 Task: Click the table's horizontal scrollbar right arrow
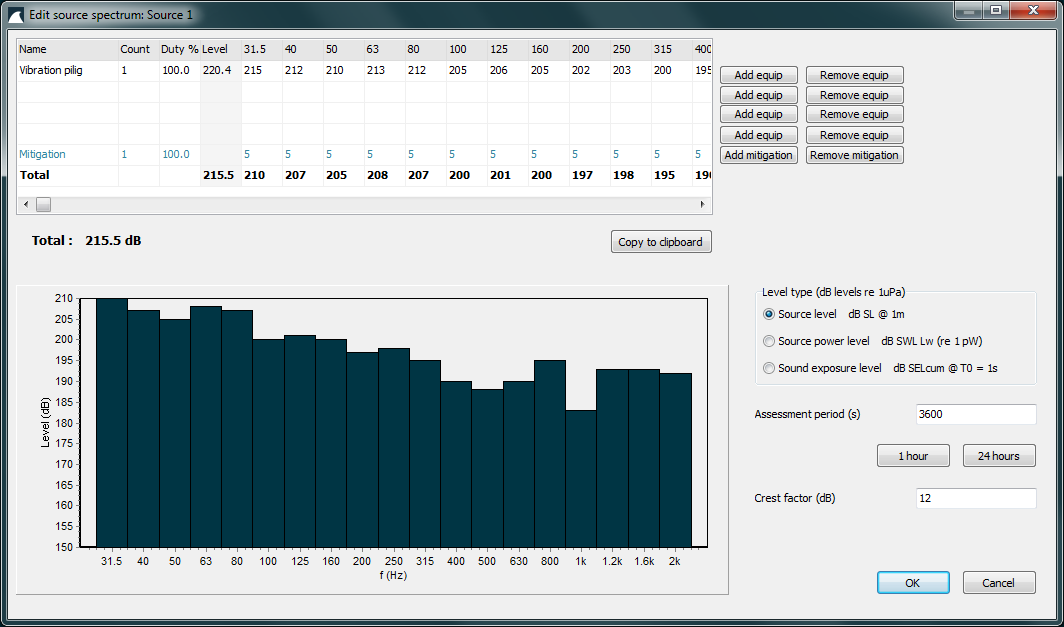coord(703,203)
